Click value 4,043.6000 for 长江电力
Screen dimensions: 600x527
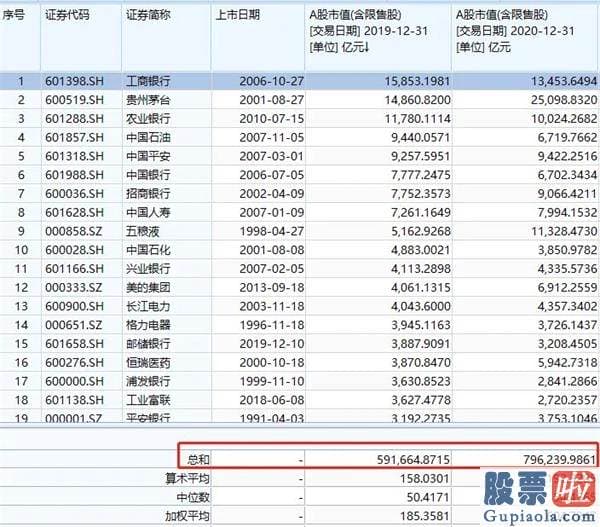(421, 306)
